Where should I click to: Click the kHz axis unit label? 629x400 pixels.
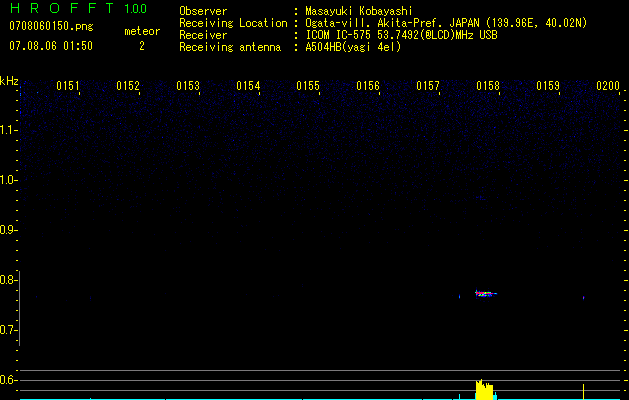click(9, 81)
